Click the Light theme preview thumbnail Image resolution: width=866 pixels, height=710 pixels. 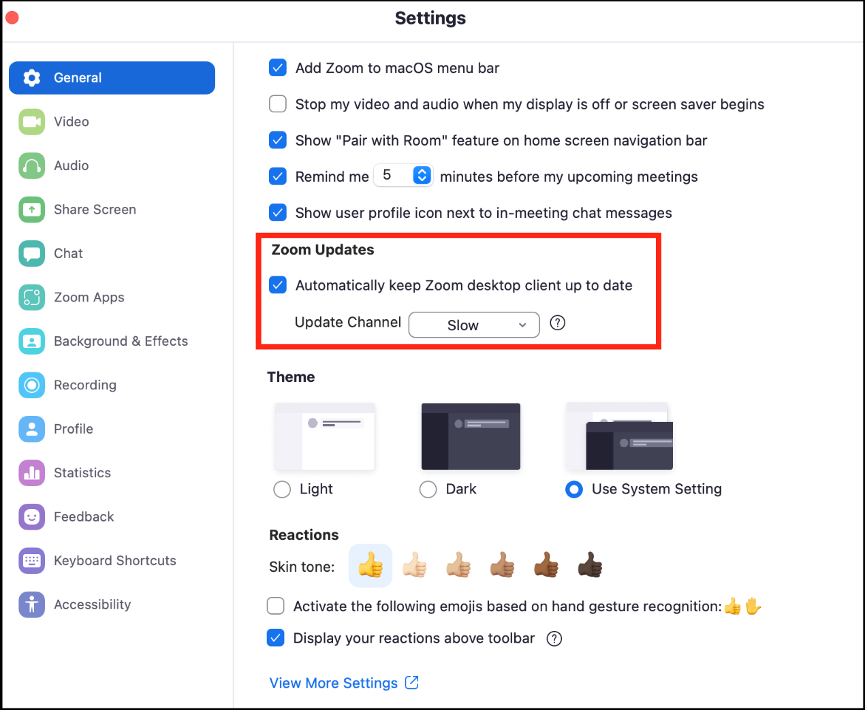(x=325, y=437)
